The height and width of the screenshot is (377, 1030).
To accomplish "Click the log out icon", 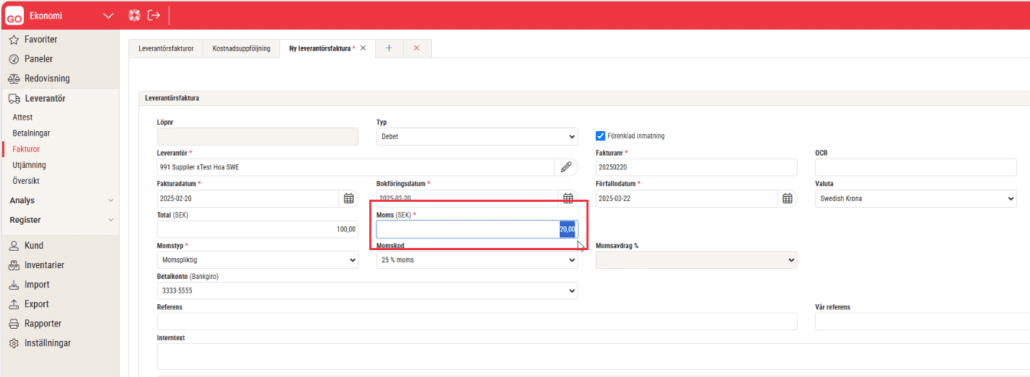I will tap(154, 15).
